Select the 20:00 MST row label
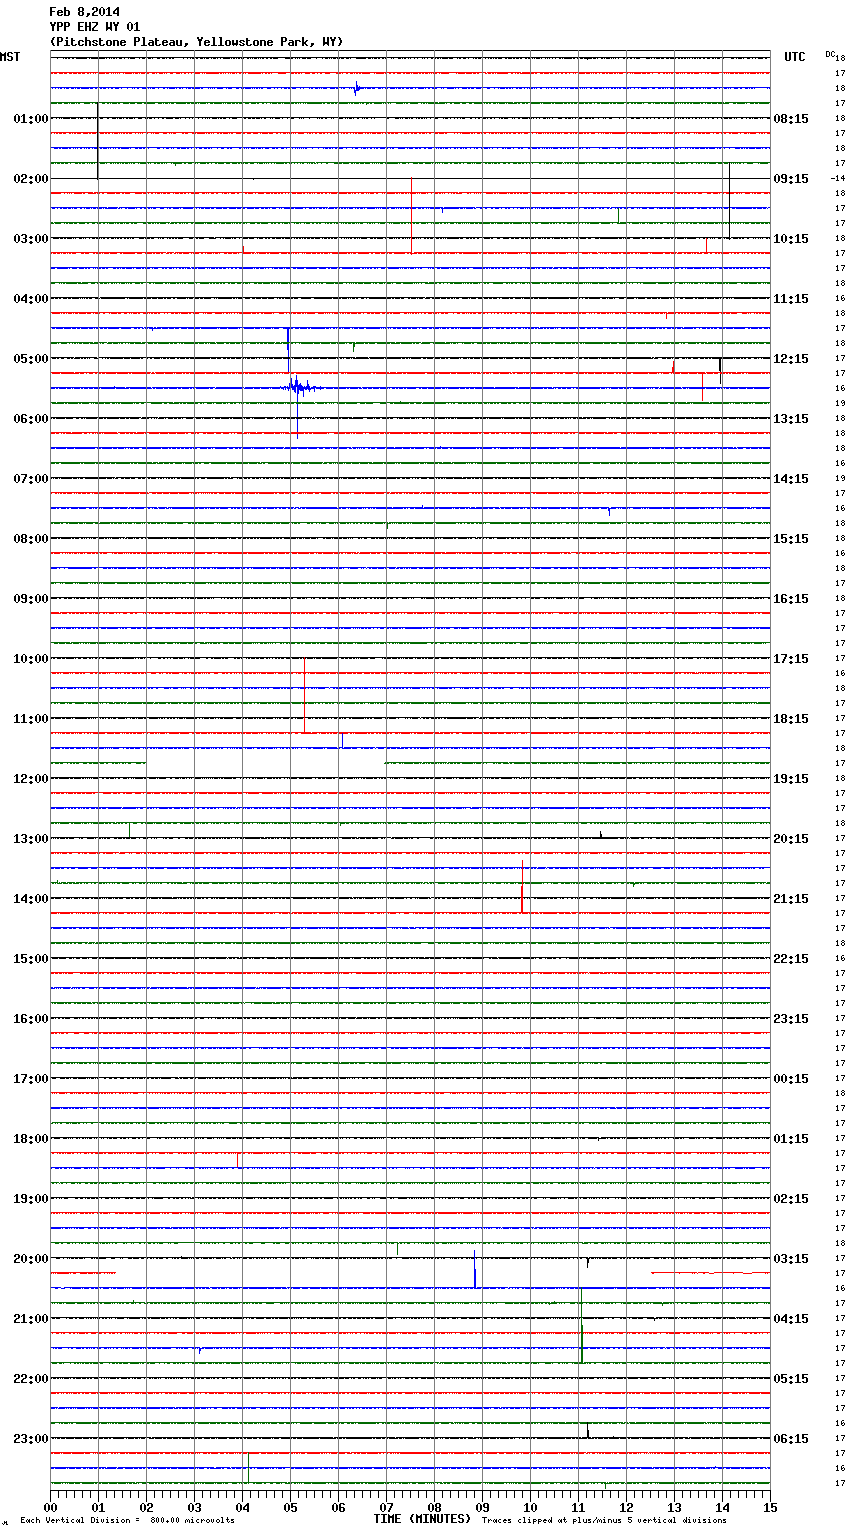The width and height of the screenshot is (850, 1534). (31, 1259)
